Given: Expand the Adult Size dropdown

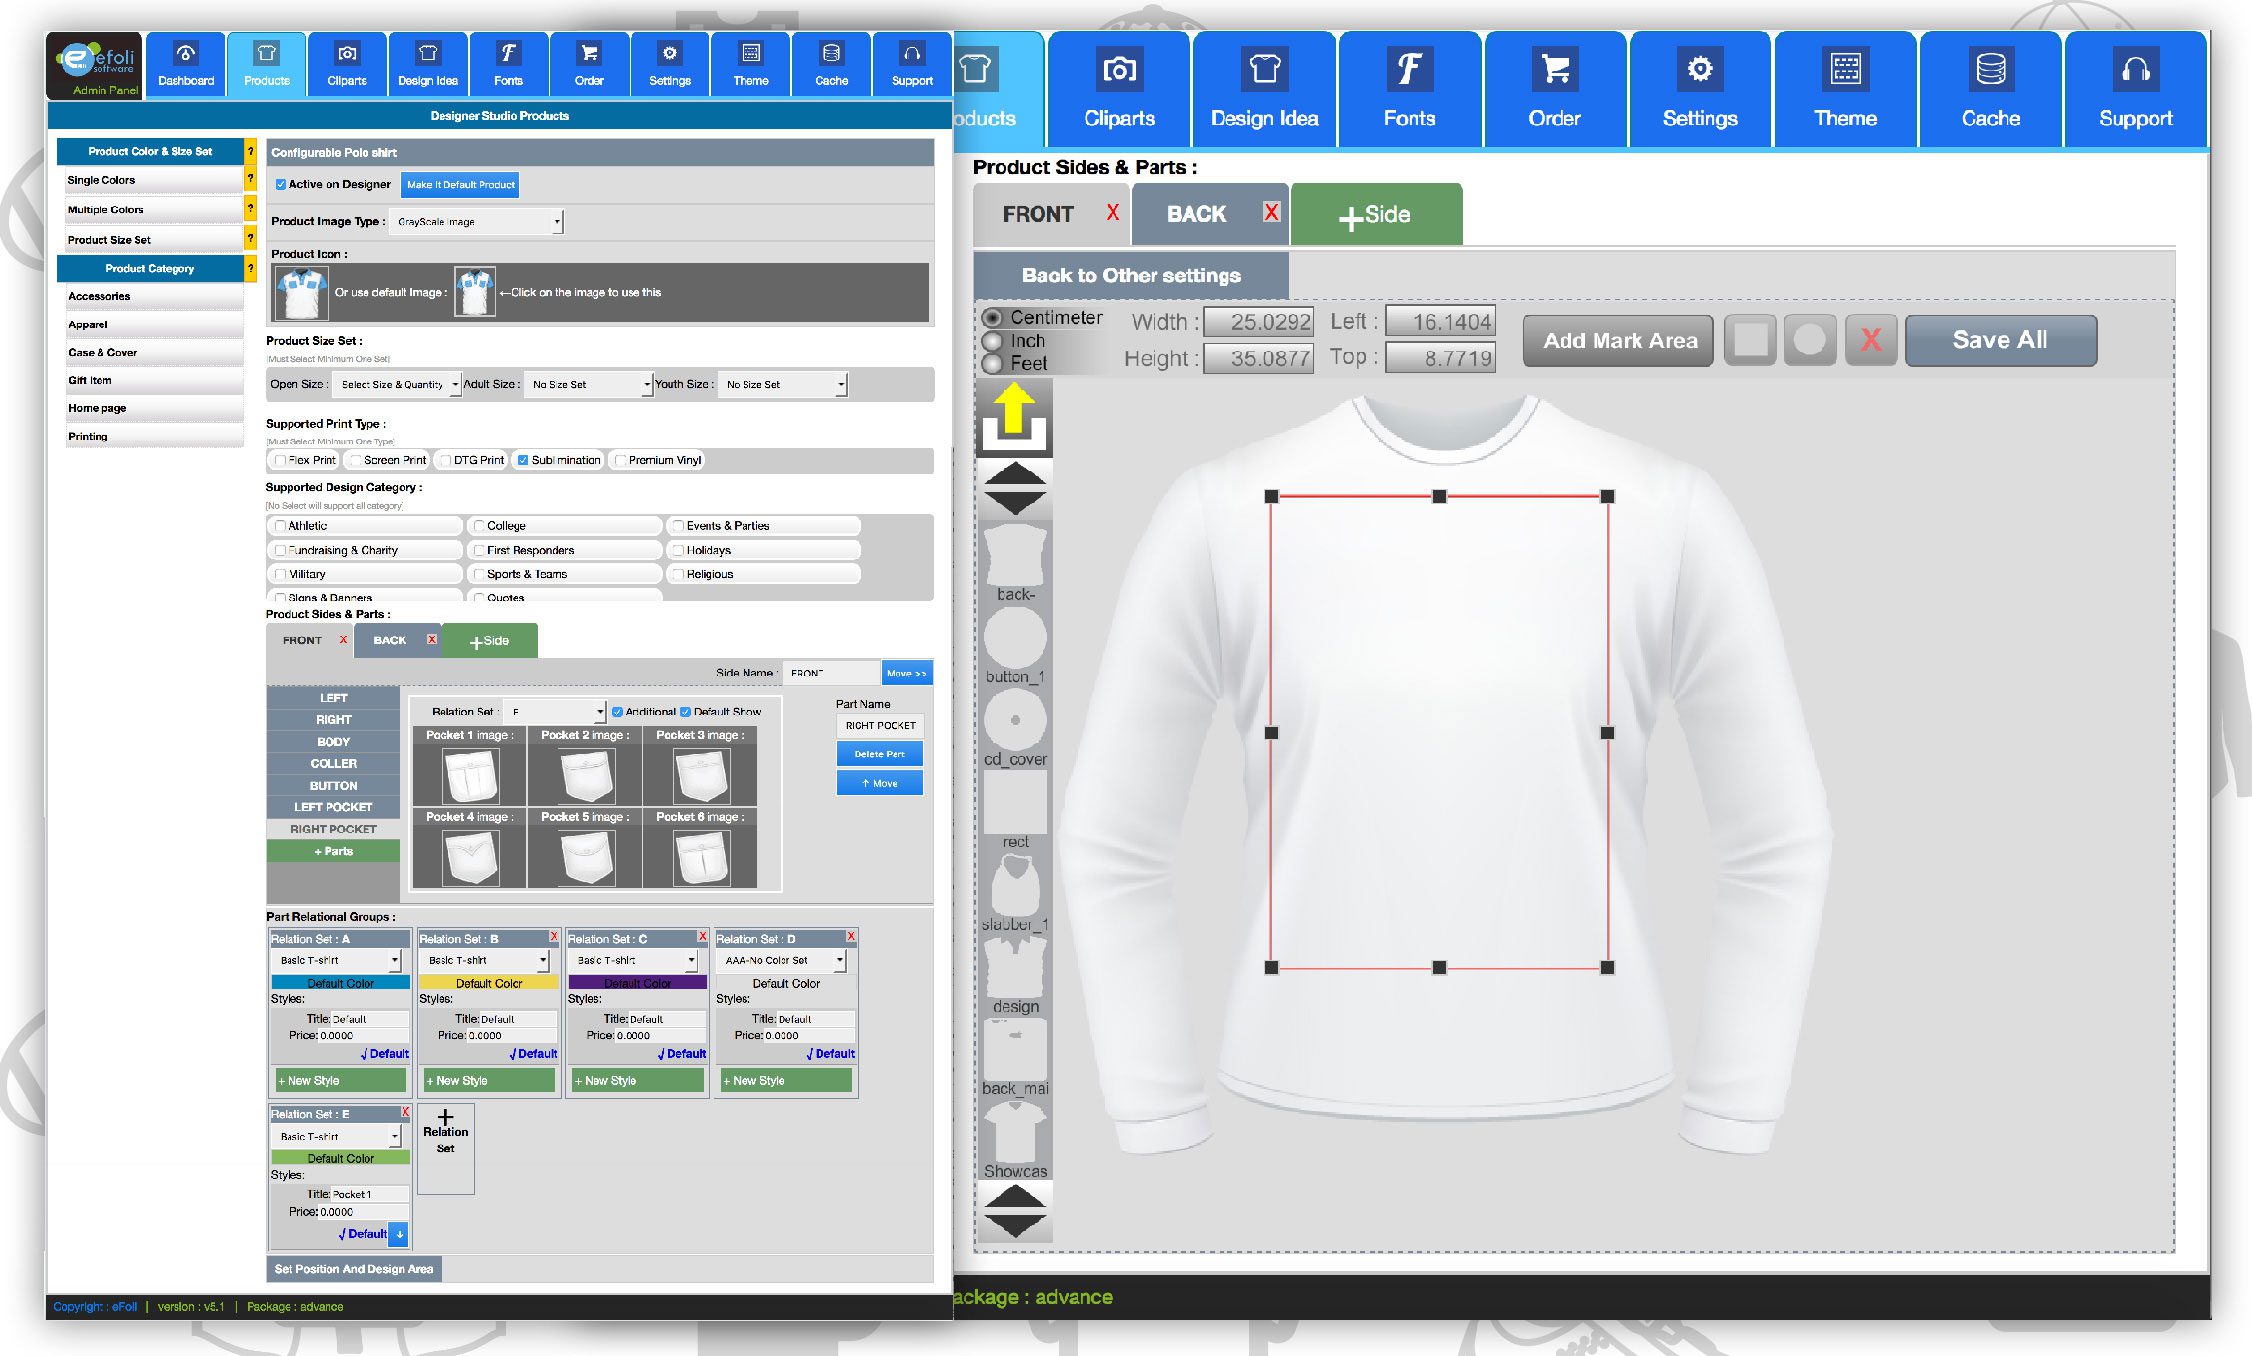Looking at the screenshot, I should [x=589, y=385].
